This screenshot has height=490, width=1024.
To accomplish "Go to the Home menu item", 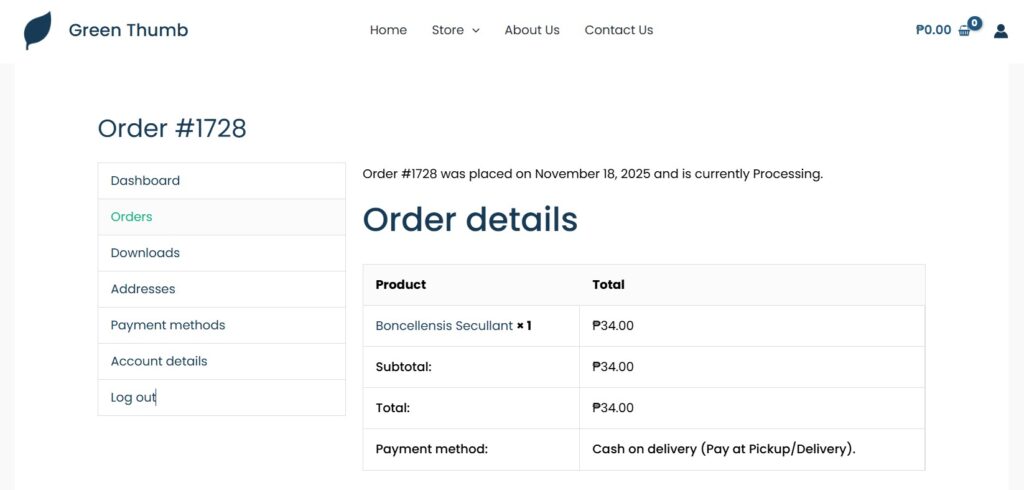I will [388, 30].
